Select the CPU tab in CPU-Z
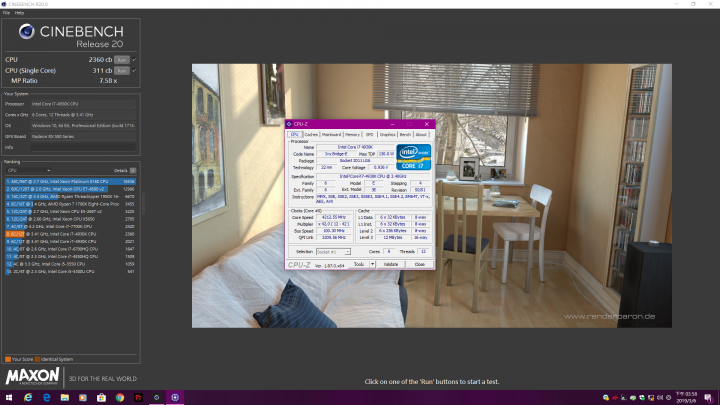 [x=295, y=135]
